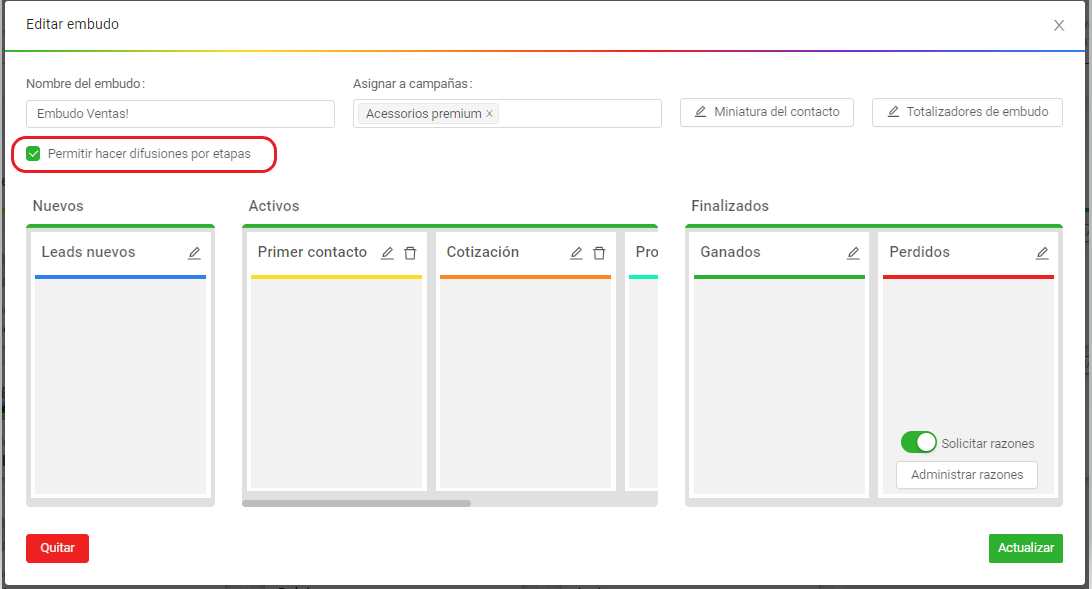Remove the Acessorios premium campaign tag

(490, 113)
